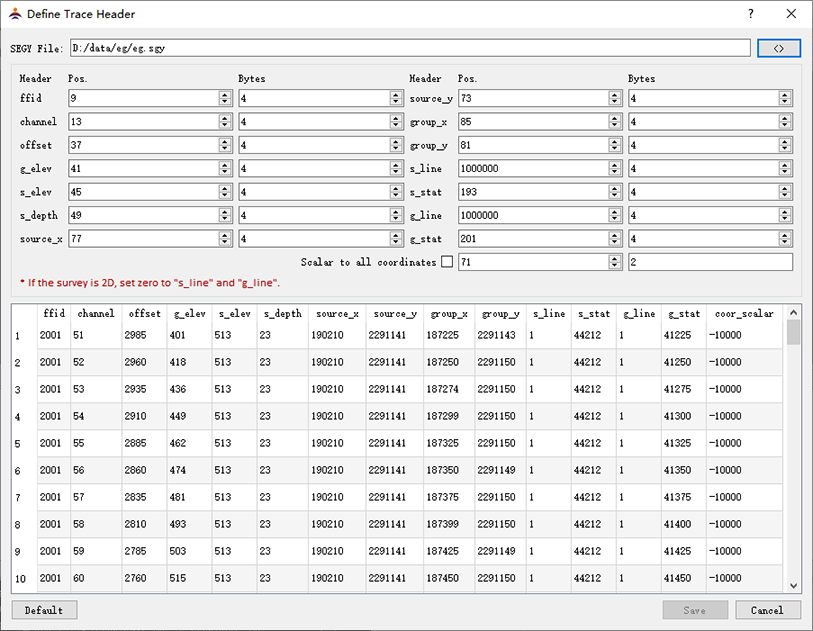This screenshot has height=631, width=813.
Task: Select the coor_scalar column header
Action: (744, 313)
